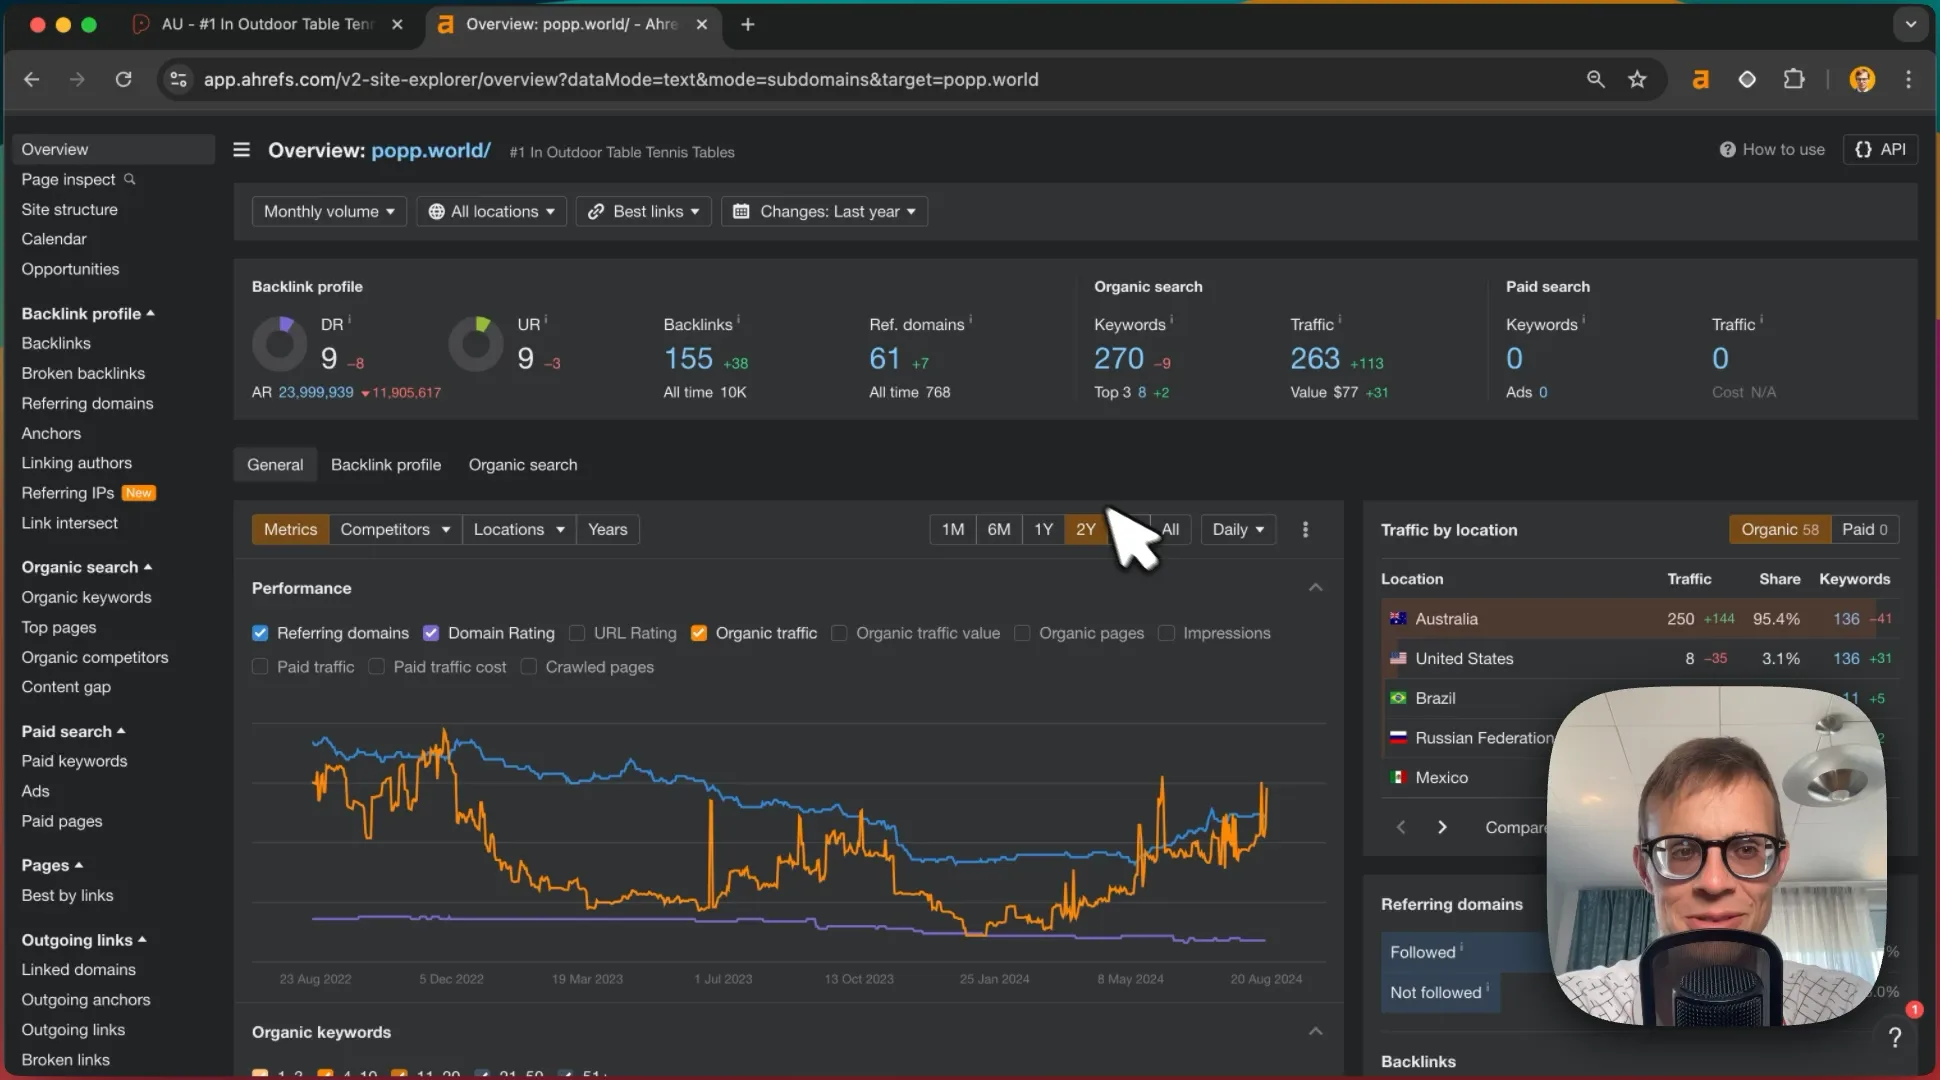Select the Paid 0 traffic tab
The image size is (1940, 1080).
1864,529
